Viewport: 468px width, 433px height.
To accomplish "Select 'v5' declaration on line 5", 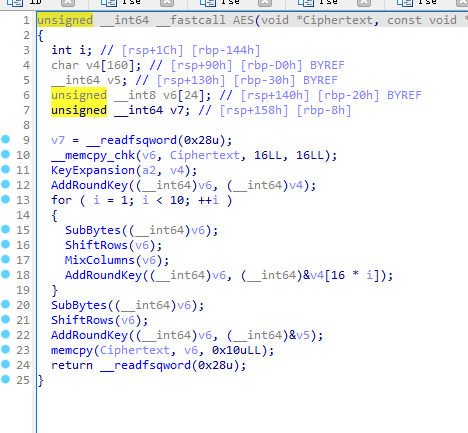I will [114, 80].
